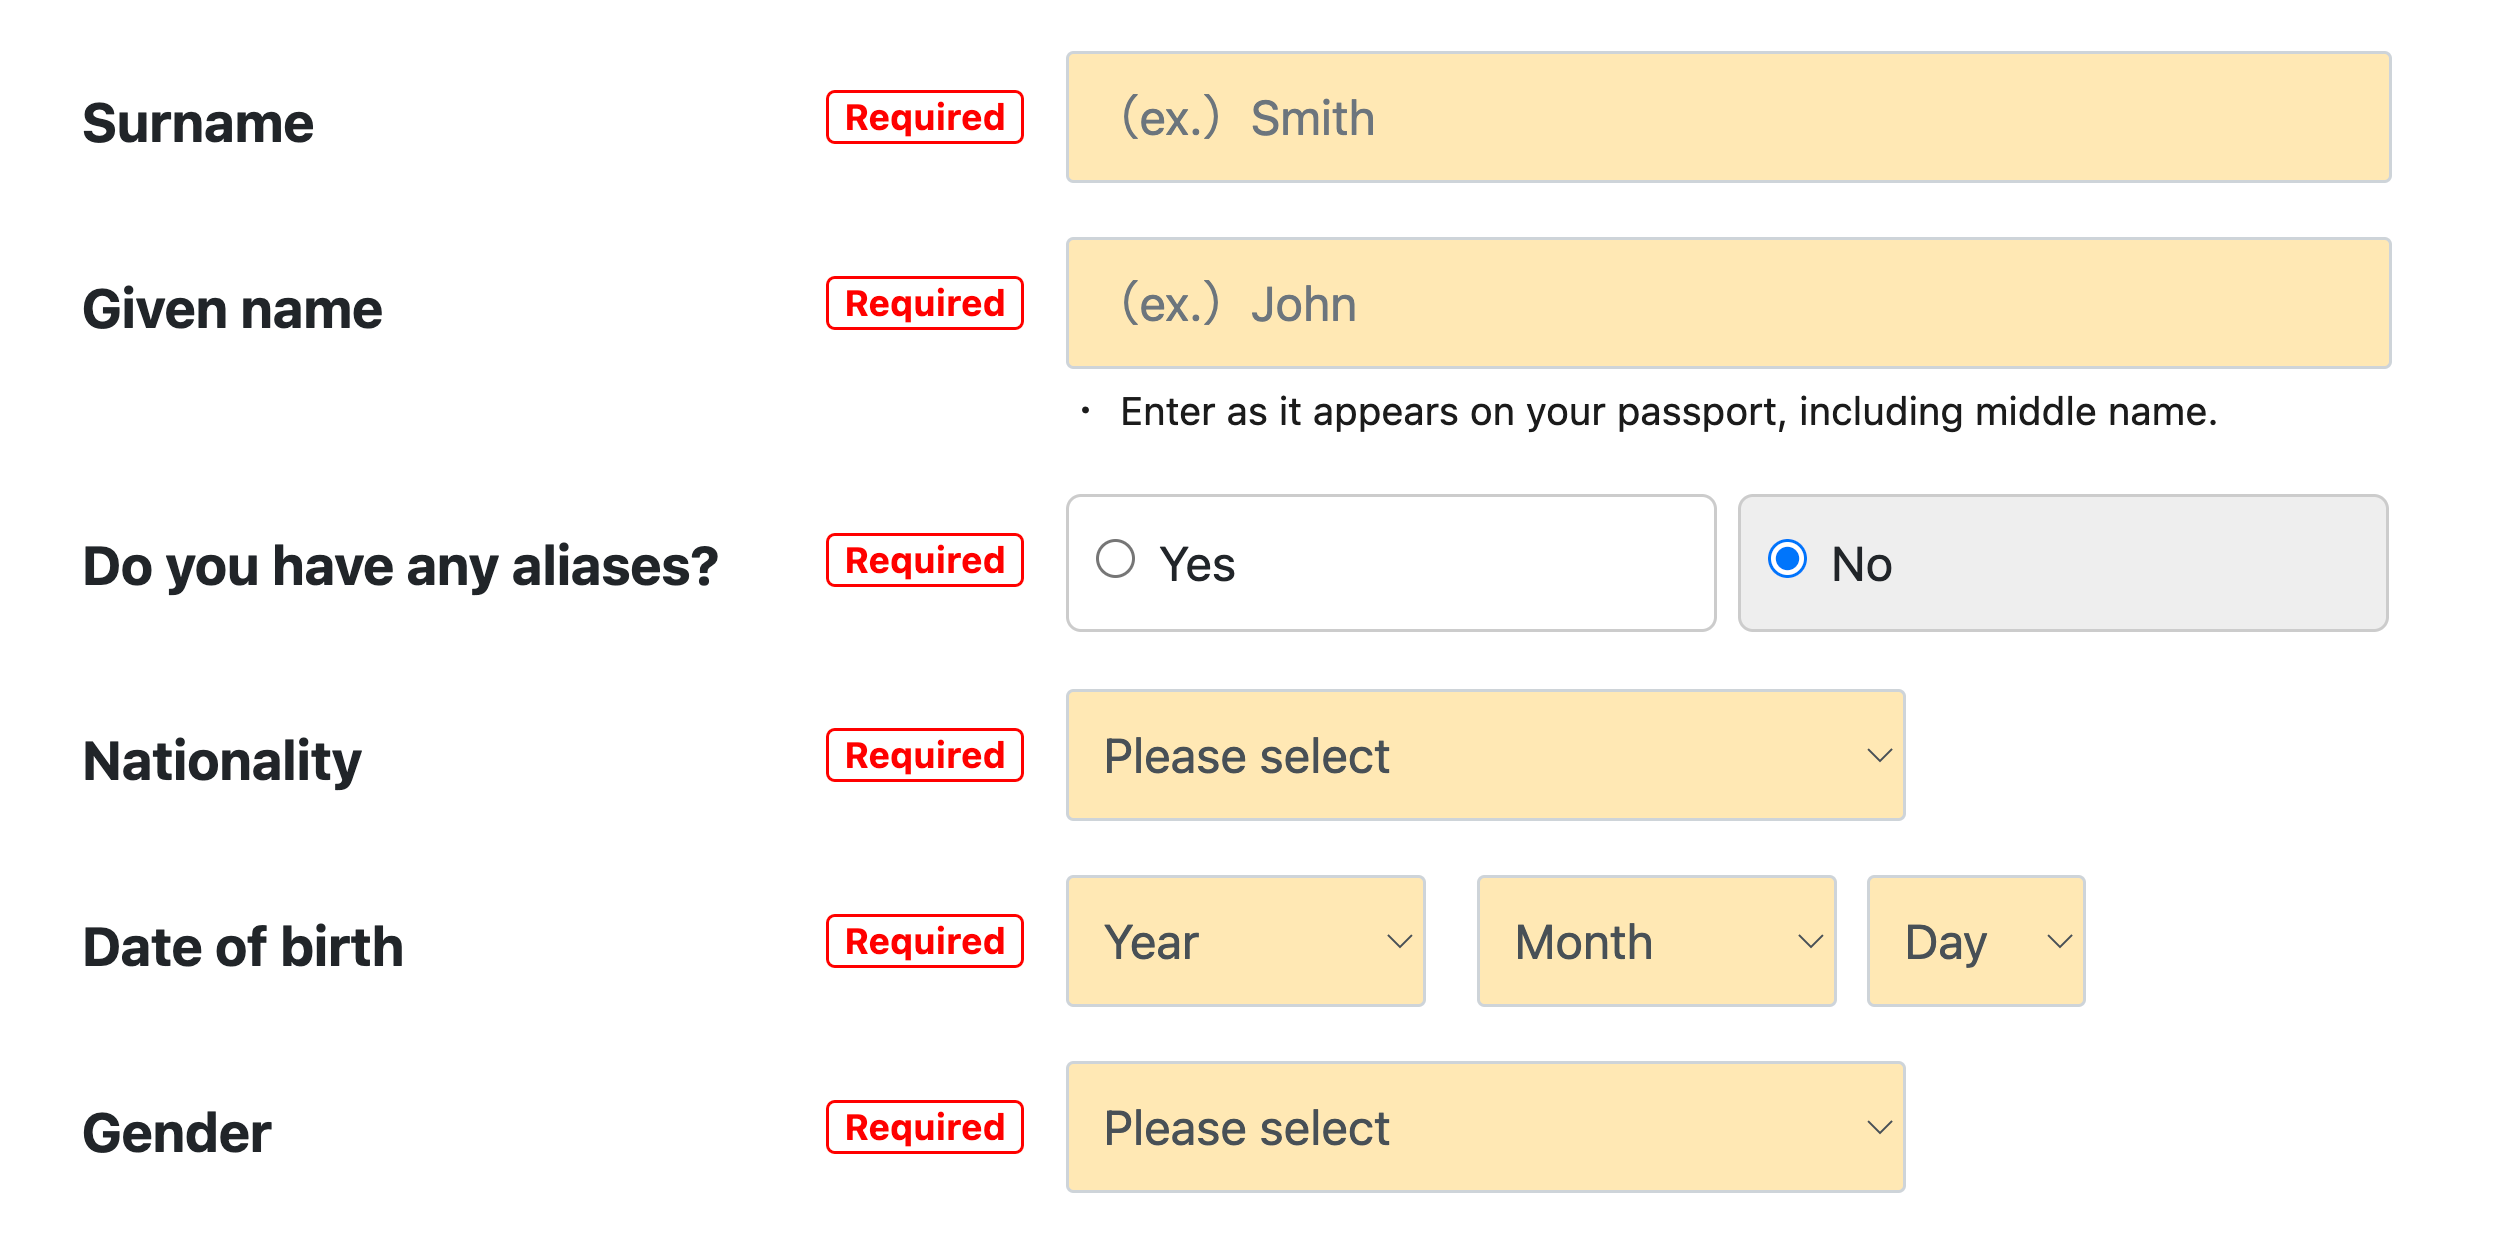
Task: Click the 'Do you have any aliases?' label
Action: coord(400,566)
